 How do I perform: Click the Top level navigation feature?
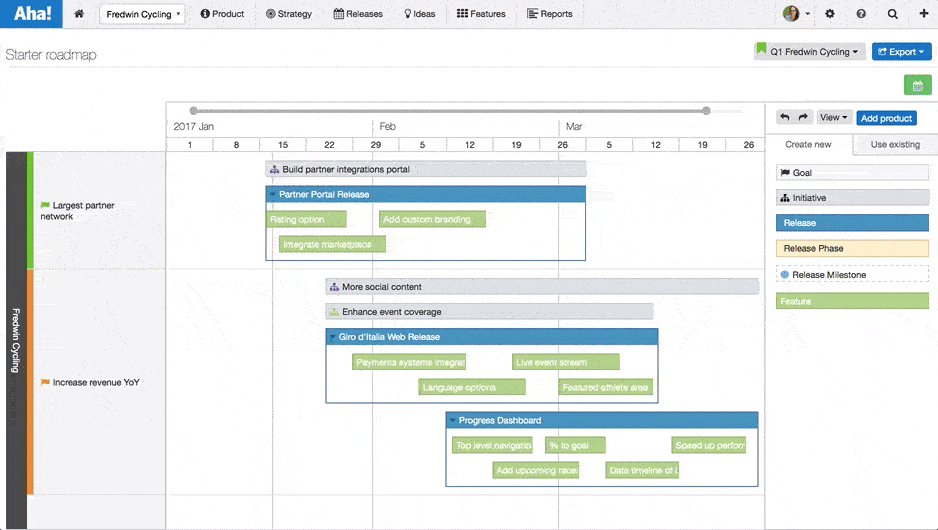(492, 446)
